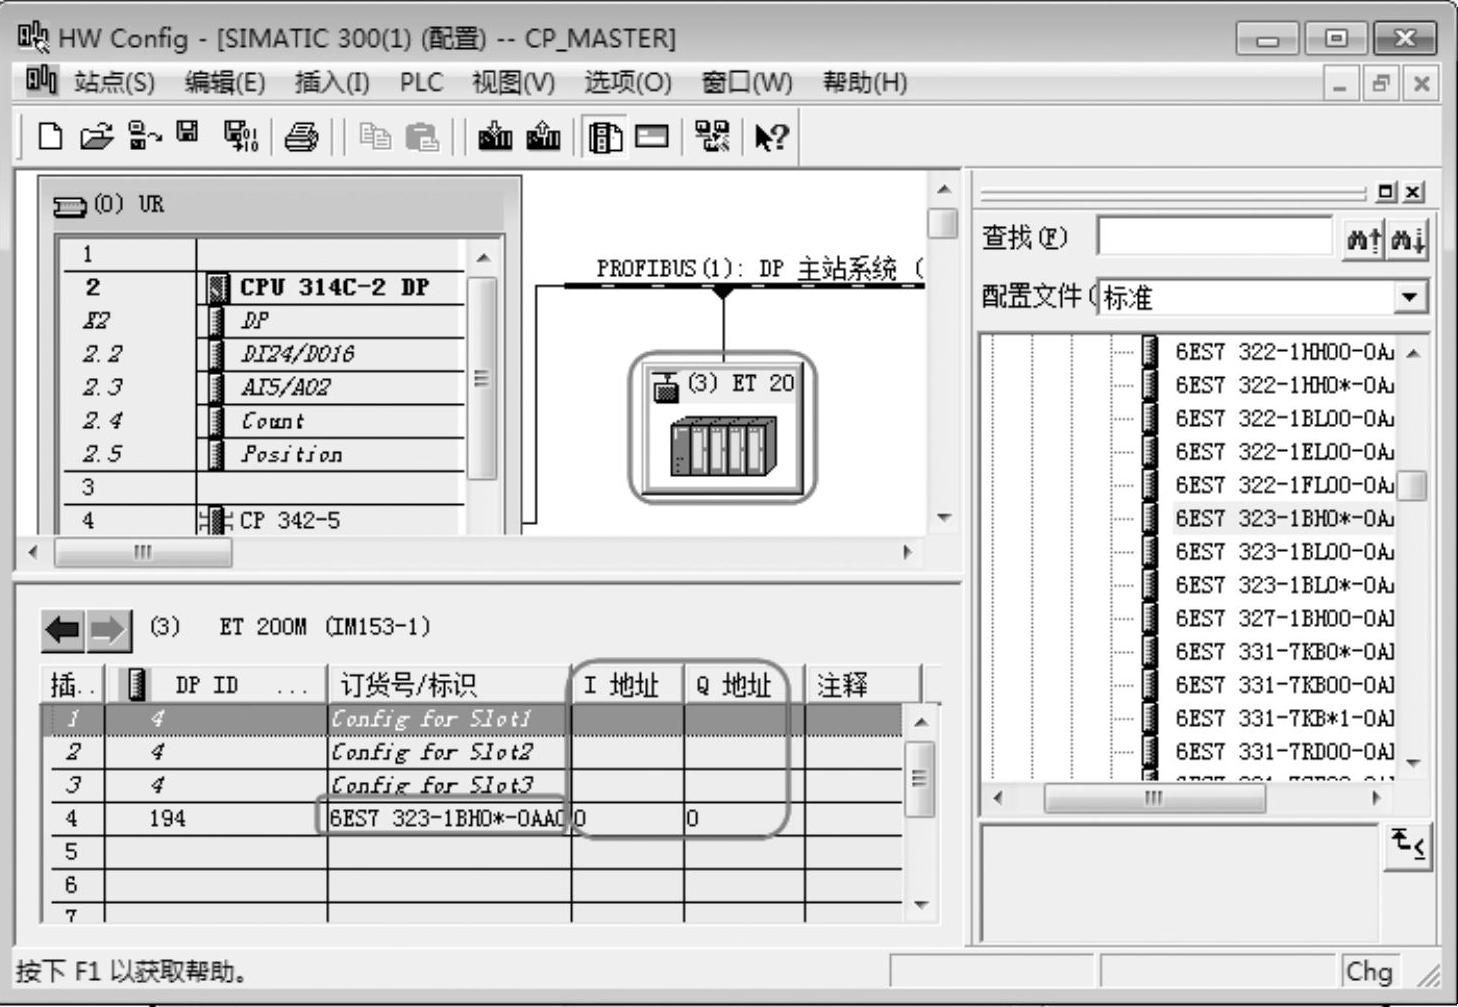Select catalog item 6ES7 322-1FL00-0A
This screenshot has height=1007, width=1458.
pyautogui.click(x=1284, y=485)
